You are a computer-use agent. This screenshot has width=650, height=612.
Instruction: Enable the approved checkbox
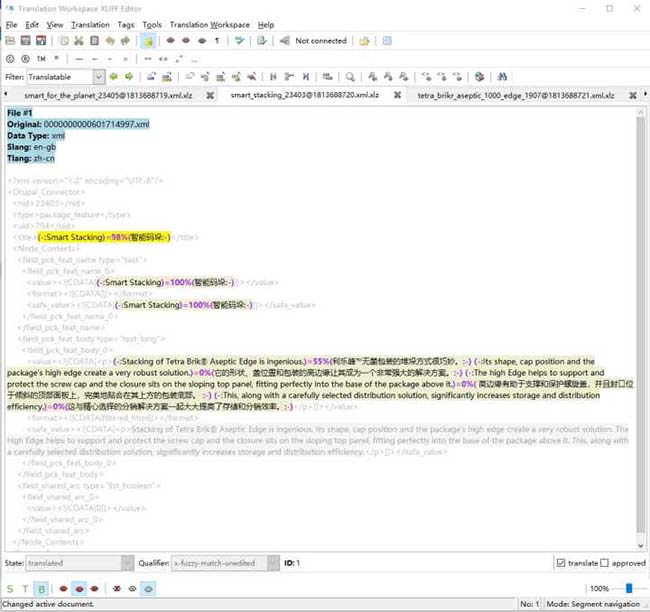click(x=603, y=563)
